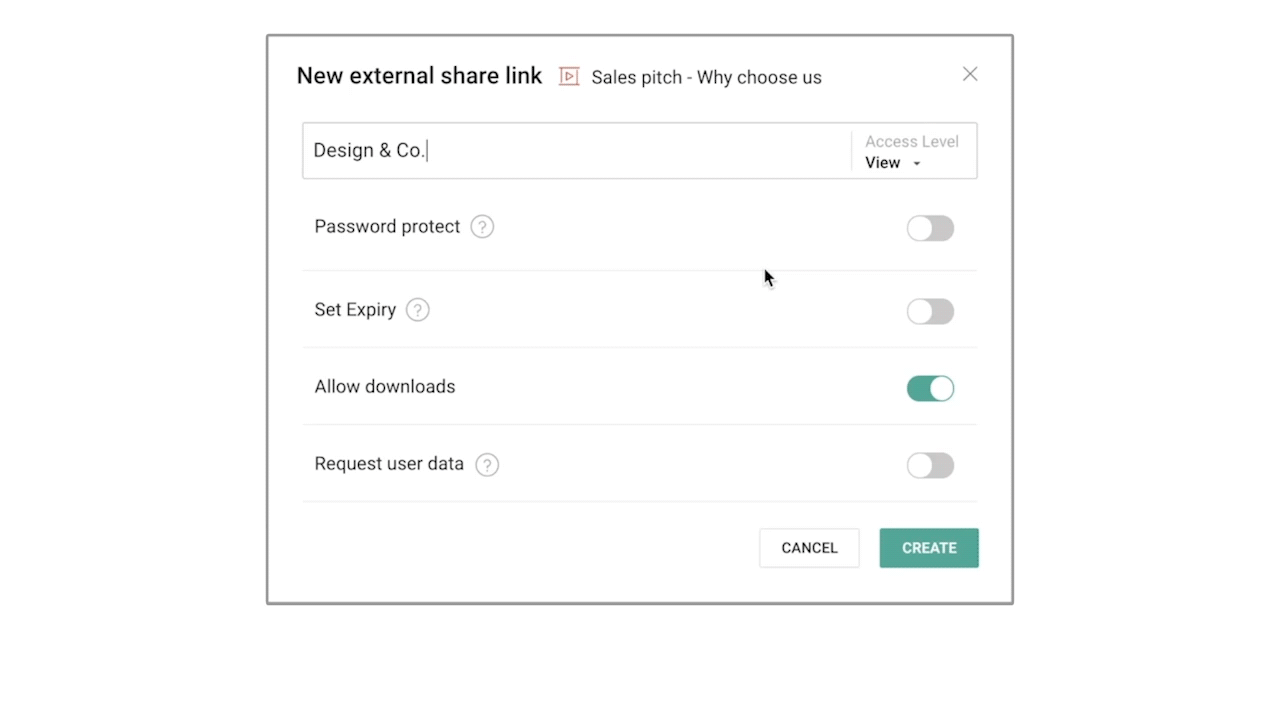The width and height of the screenshot is (1280, 720).
Task: Click the small arrow next to View
Action: point(917,164)
